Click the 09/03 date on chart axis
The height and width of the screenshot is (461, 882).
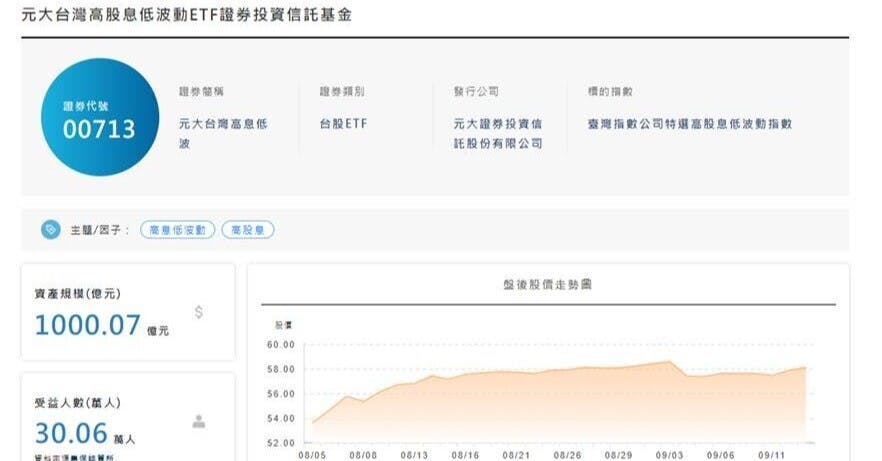pyautogui.click(x=671, y=454)
